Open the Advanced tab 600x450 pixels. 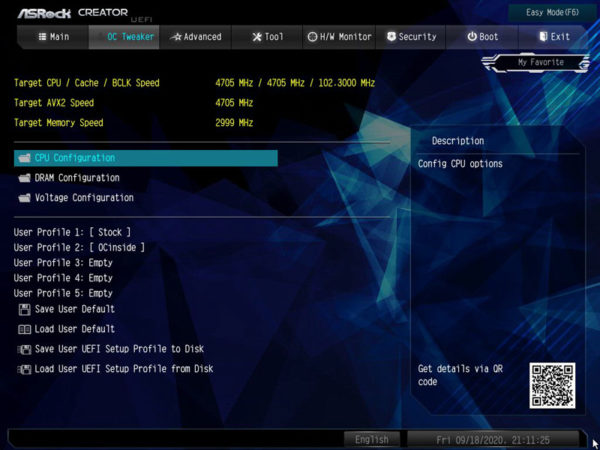click(x=196, y=37)
